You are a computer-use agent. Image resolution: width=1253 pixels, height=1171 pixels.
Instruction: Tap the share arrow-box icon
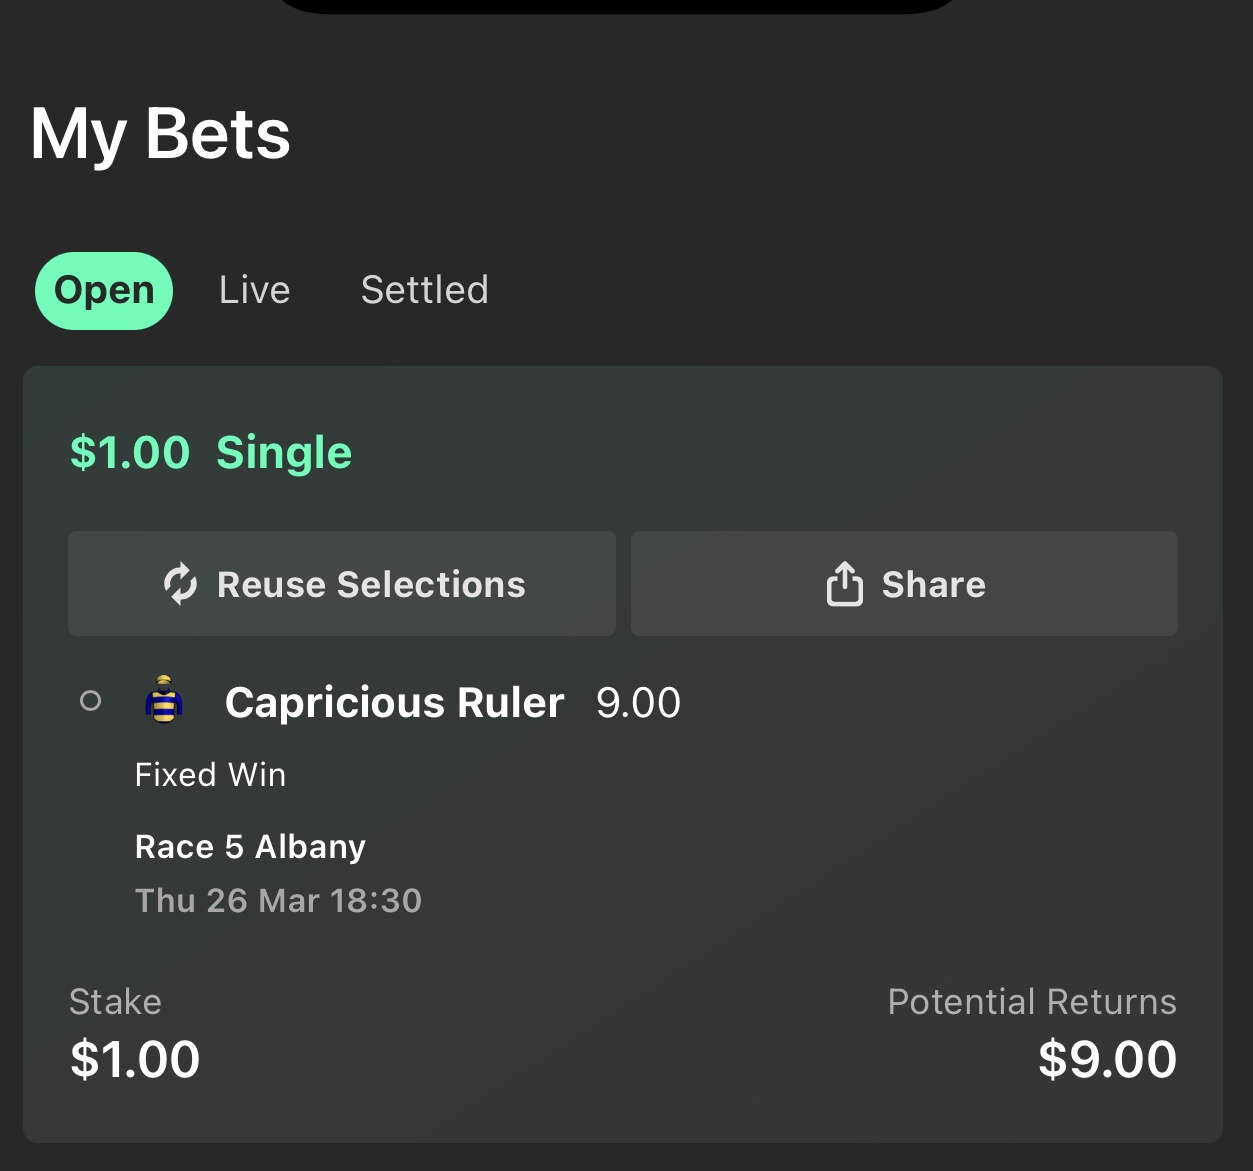(x=844, y=584)
